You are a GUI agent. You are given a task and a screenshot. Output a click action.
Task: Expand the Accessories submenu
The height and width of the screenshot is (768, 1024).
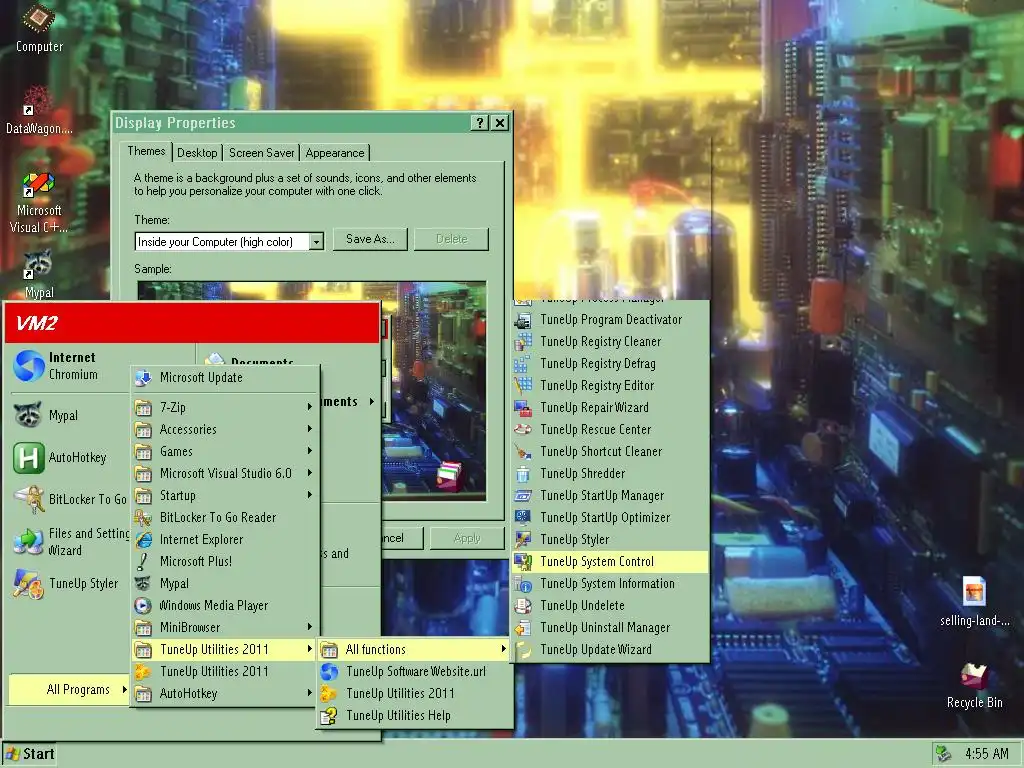click(x=225, y=430)
